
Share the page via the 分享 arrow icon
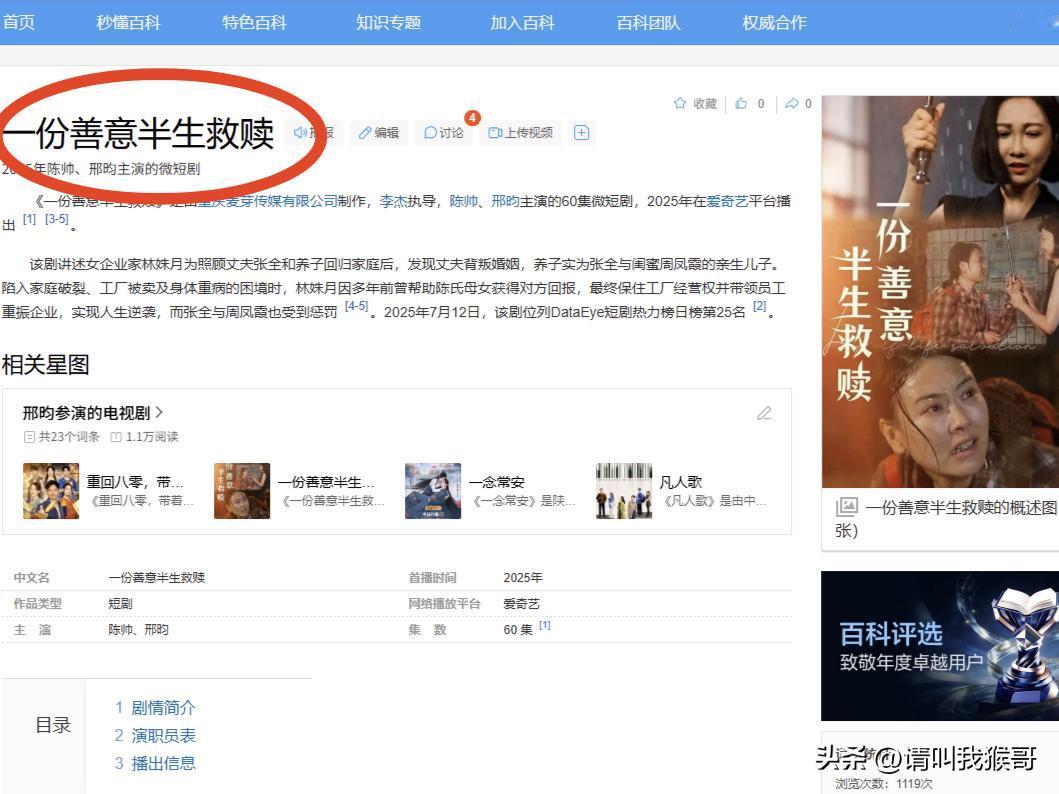pyautogui.click(x=790, y=103)
